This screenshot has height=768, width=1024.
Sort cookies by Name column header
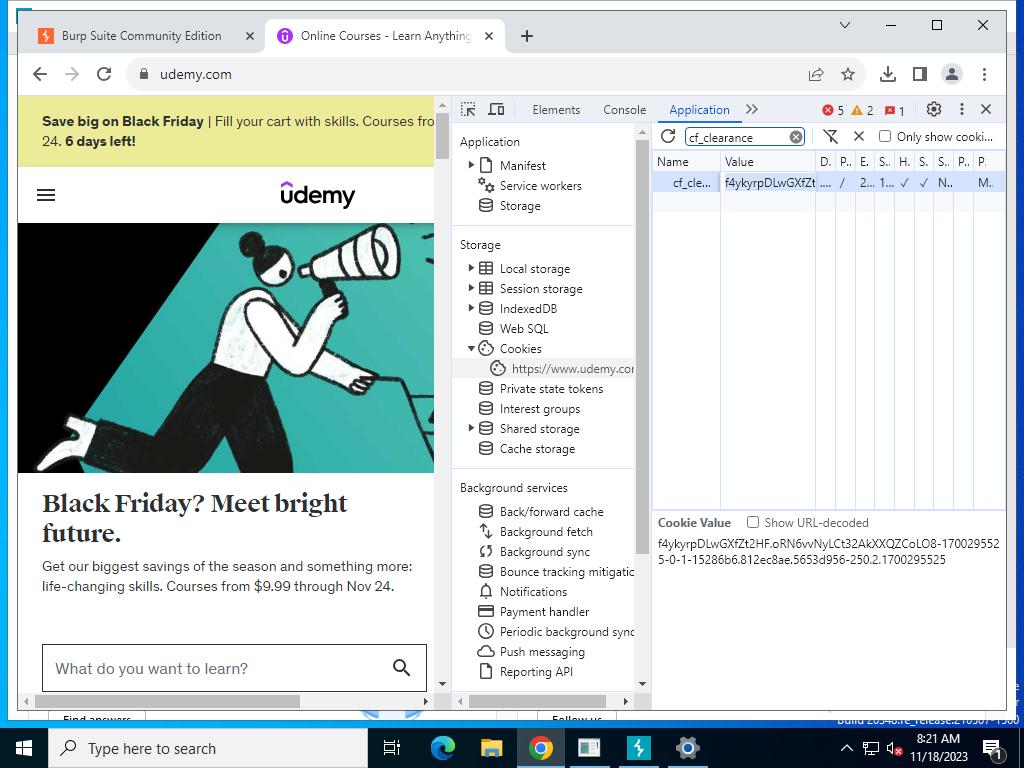[686, 161]
